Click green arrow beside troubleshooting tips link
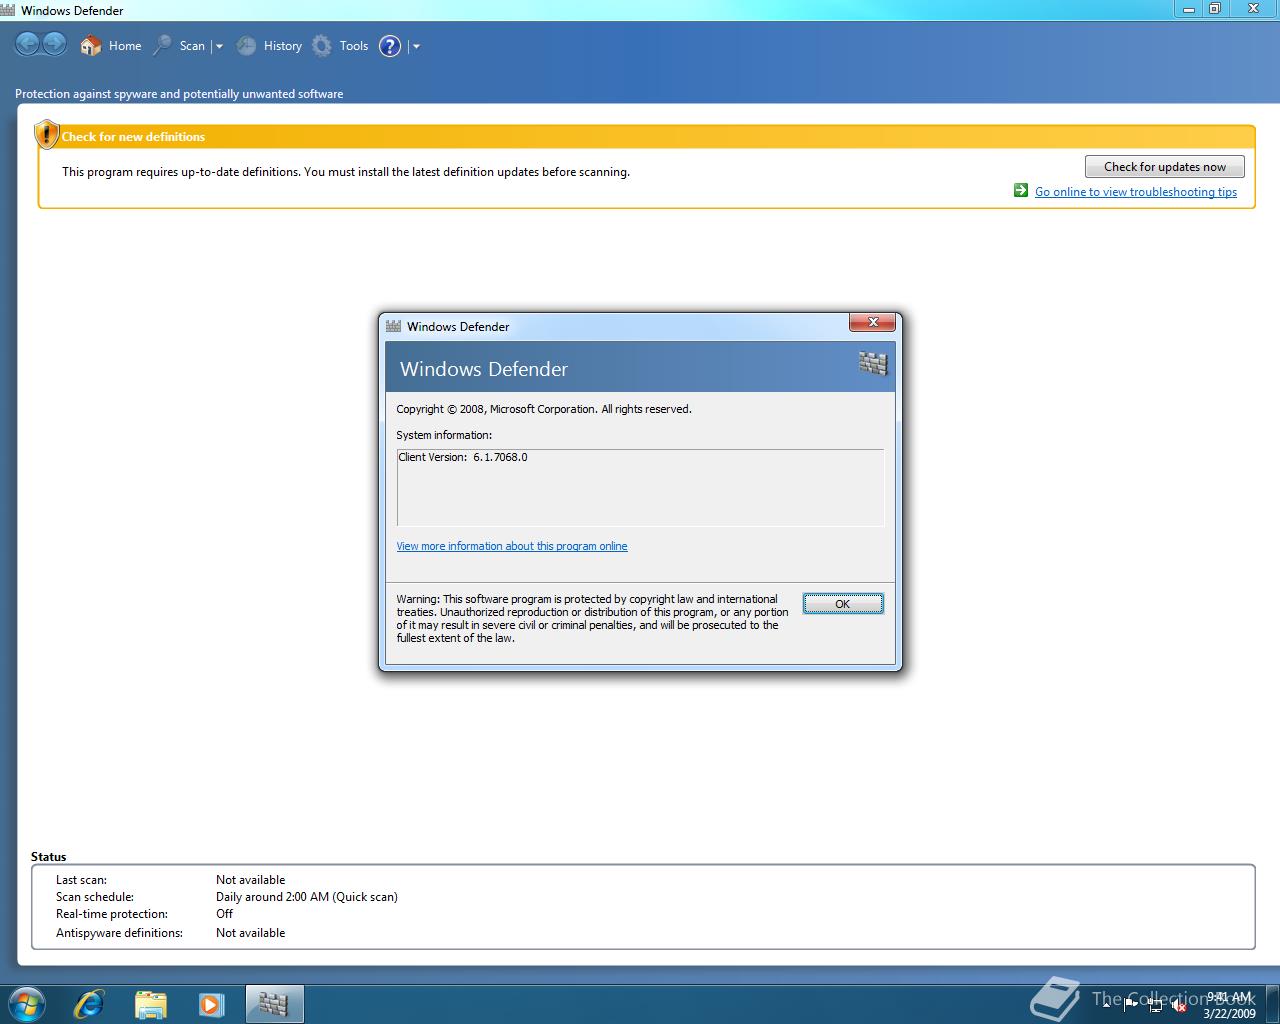This screenshot has height=1024, width=1280. tap(1021, 190)
